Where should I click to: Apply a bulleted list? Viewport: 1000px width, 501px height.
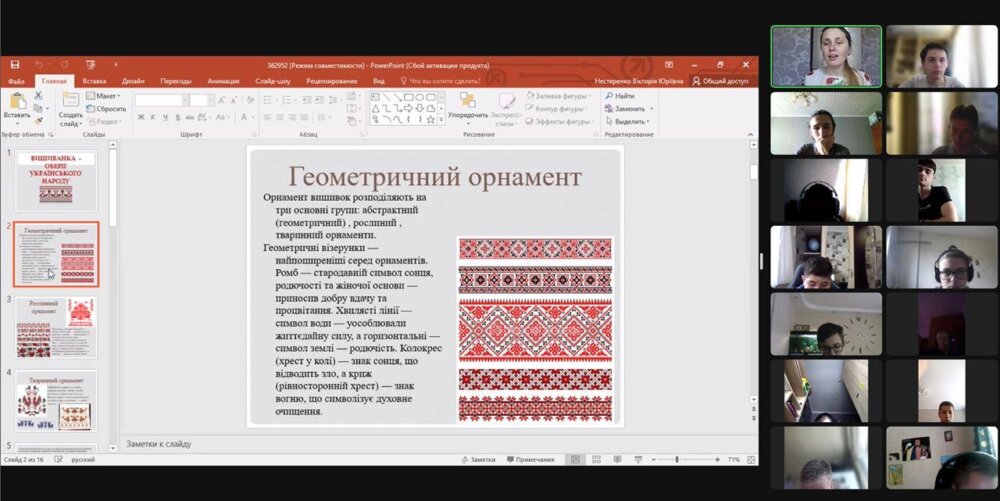tap(268, 100)
